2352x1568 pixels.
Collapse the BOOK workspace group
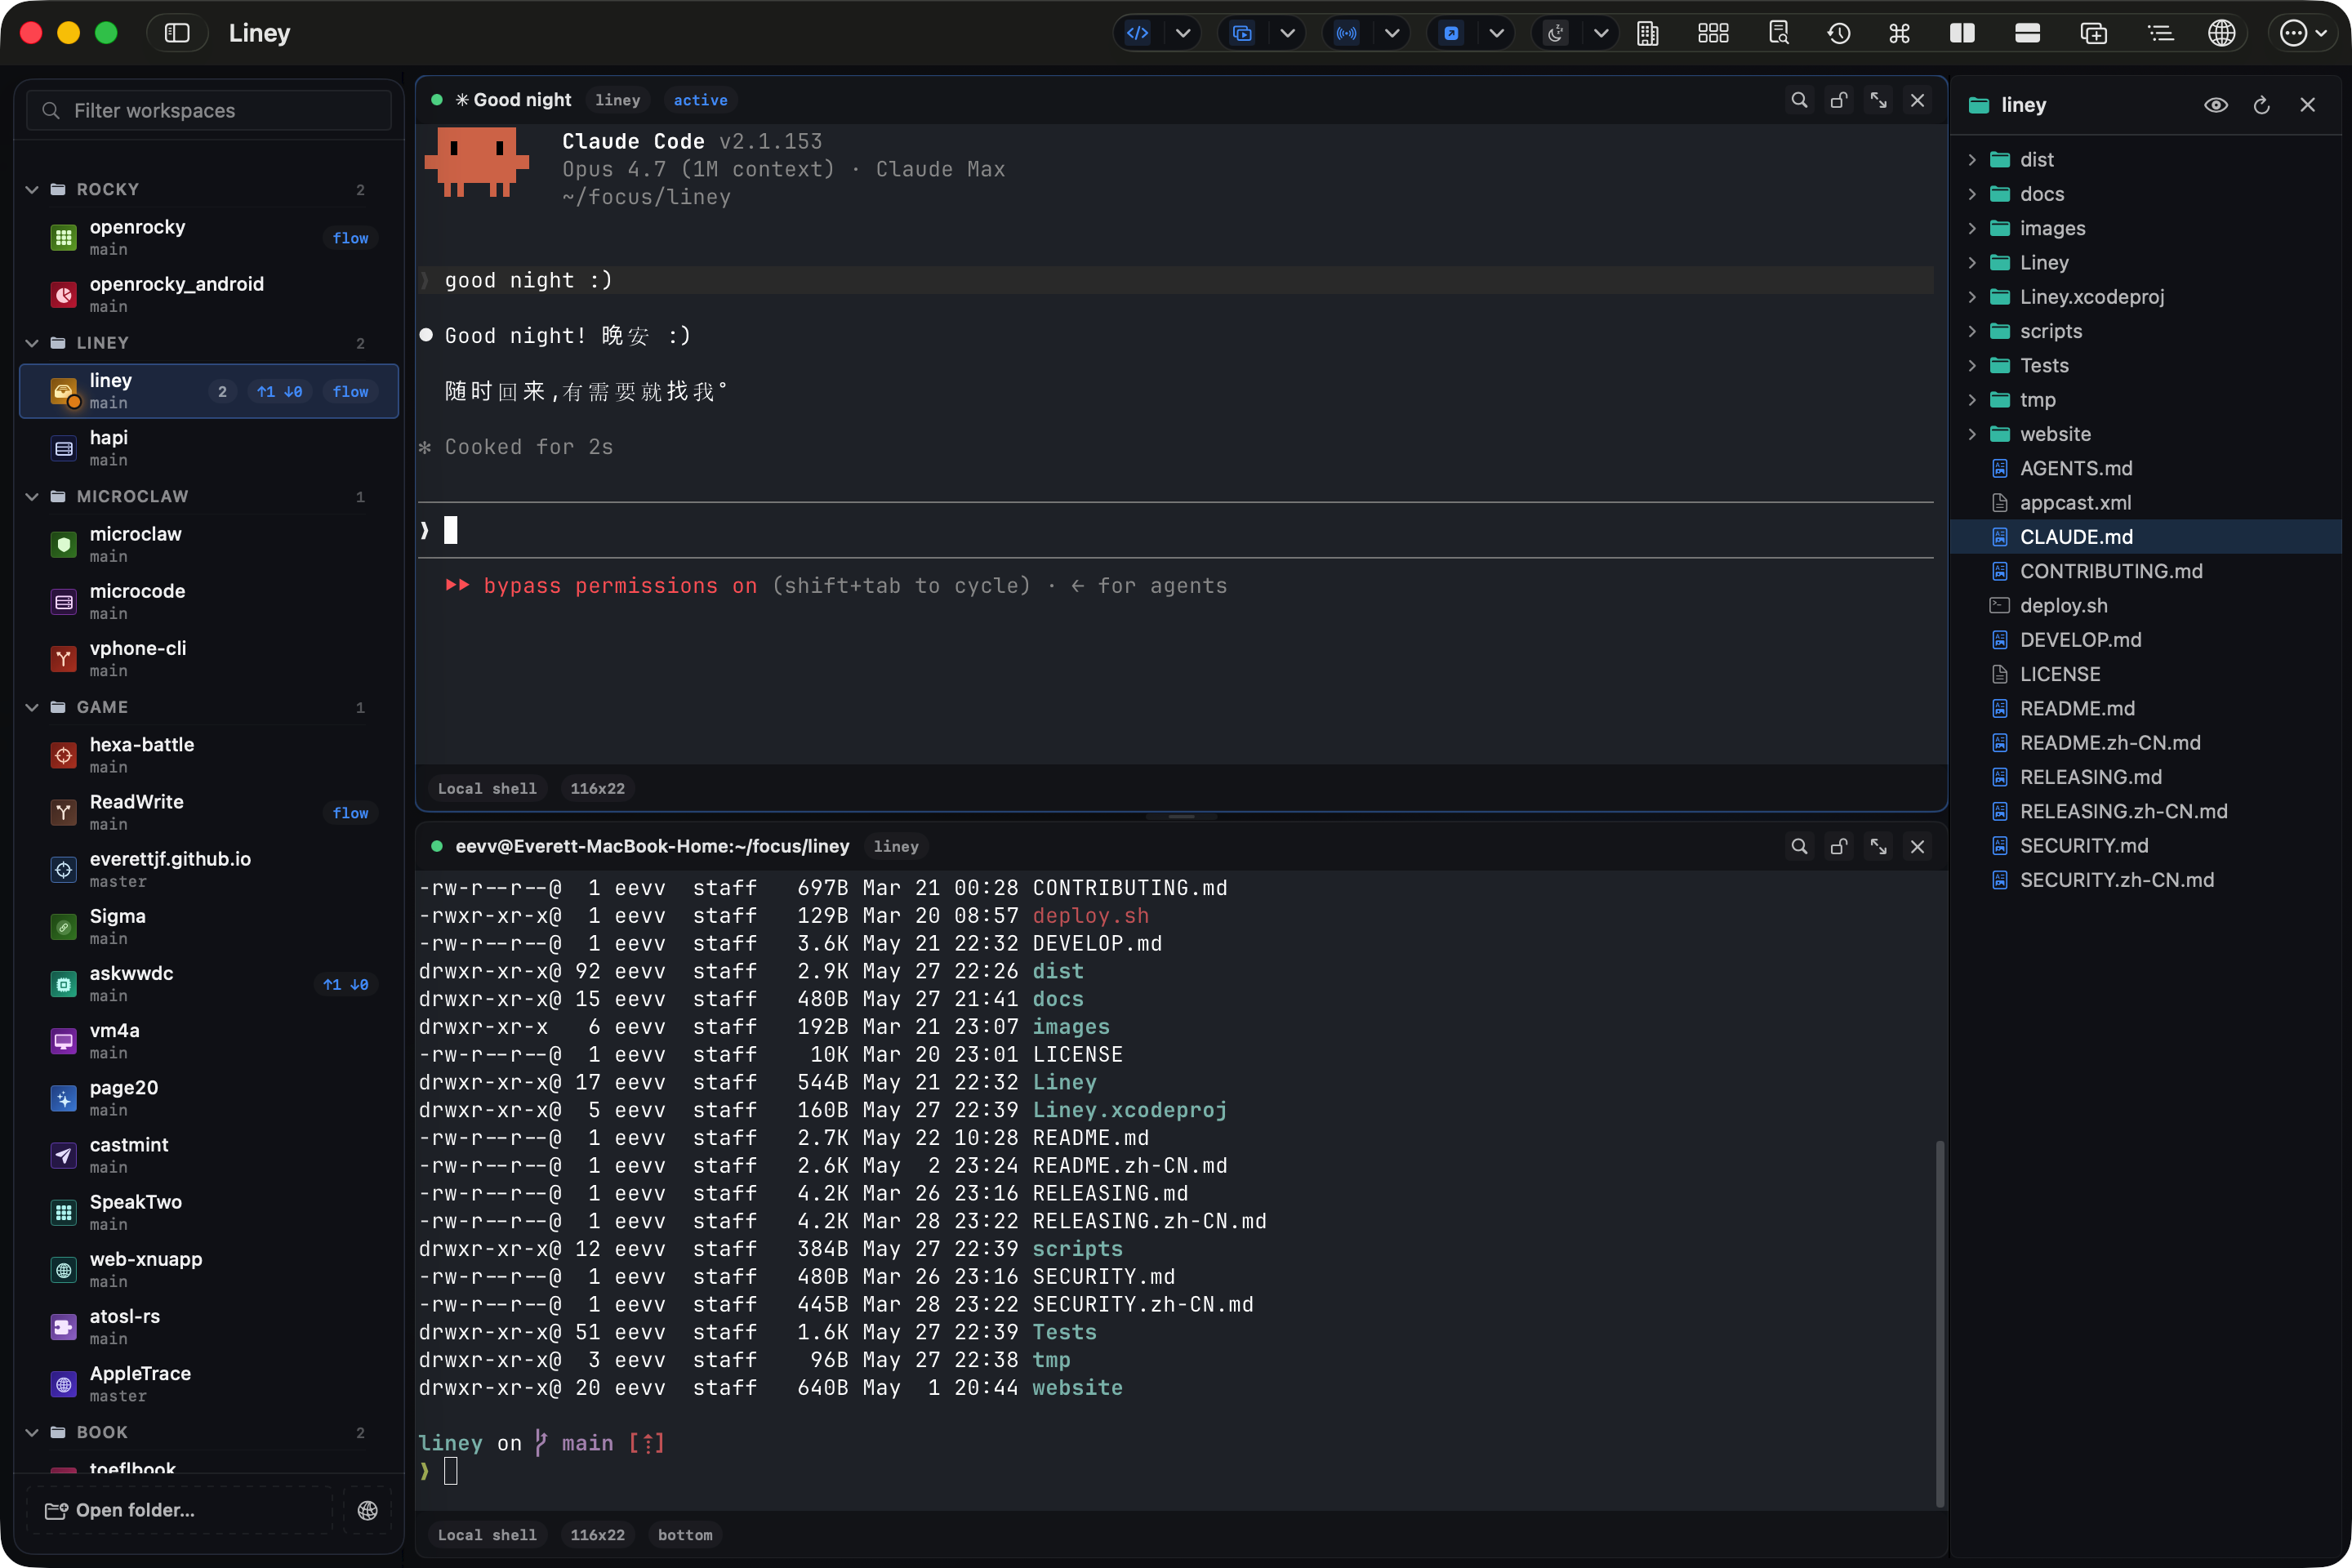32,1432
